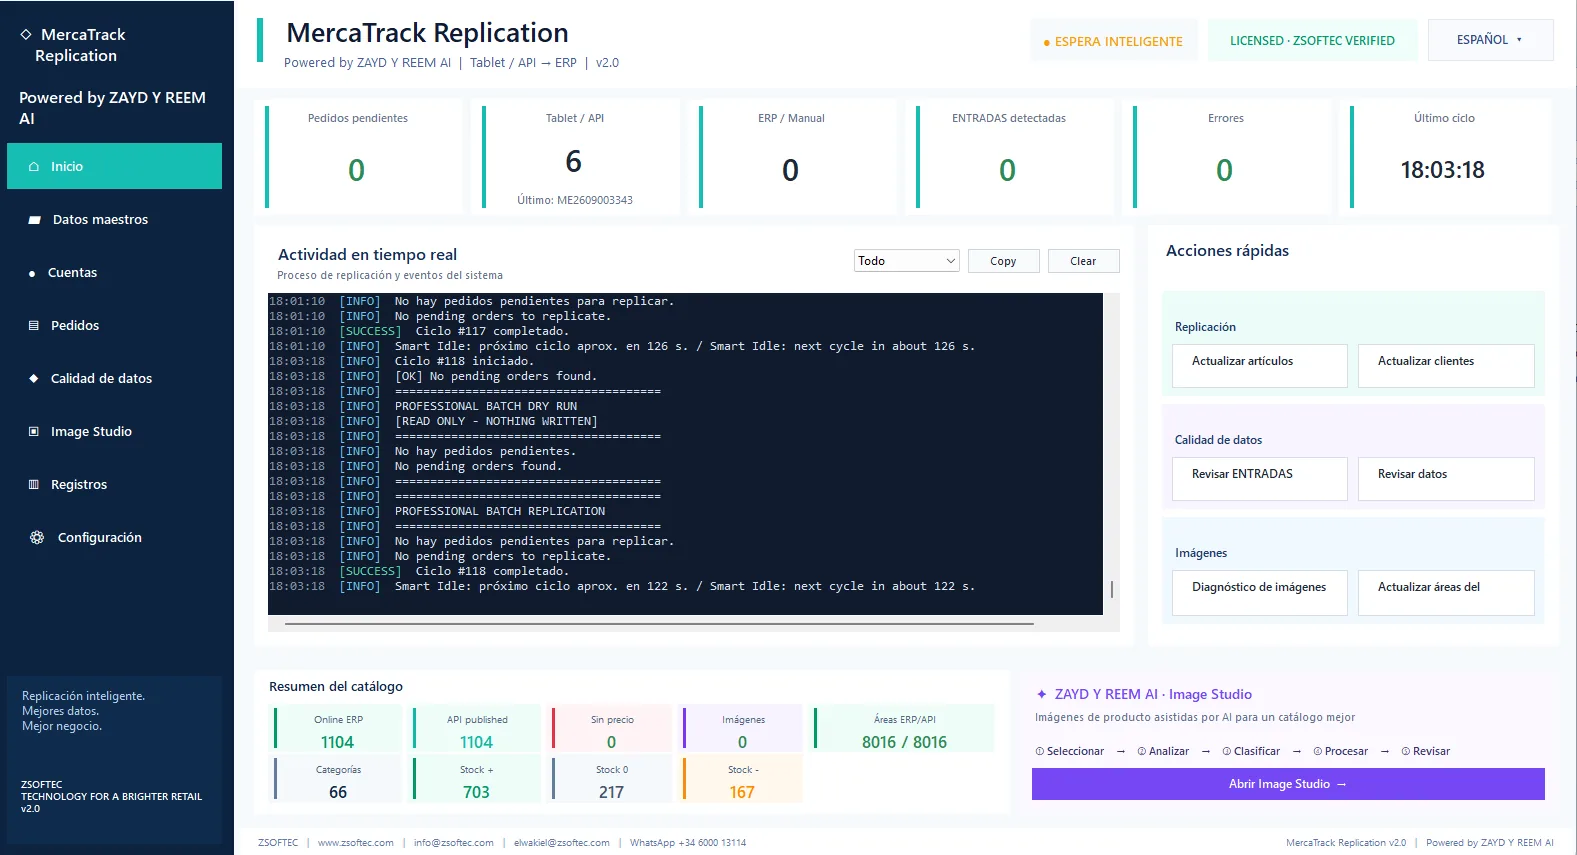The width and height of the screenshot is (1577, 855).
Task: Click the info@zsoftec.com email link
Action: (454, 842)
